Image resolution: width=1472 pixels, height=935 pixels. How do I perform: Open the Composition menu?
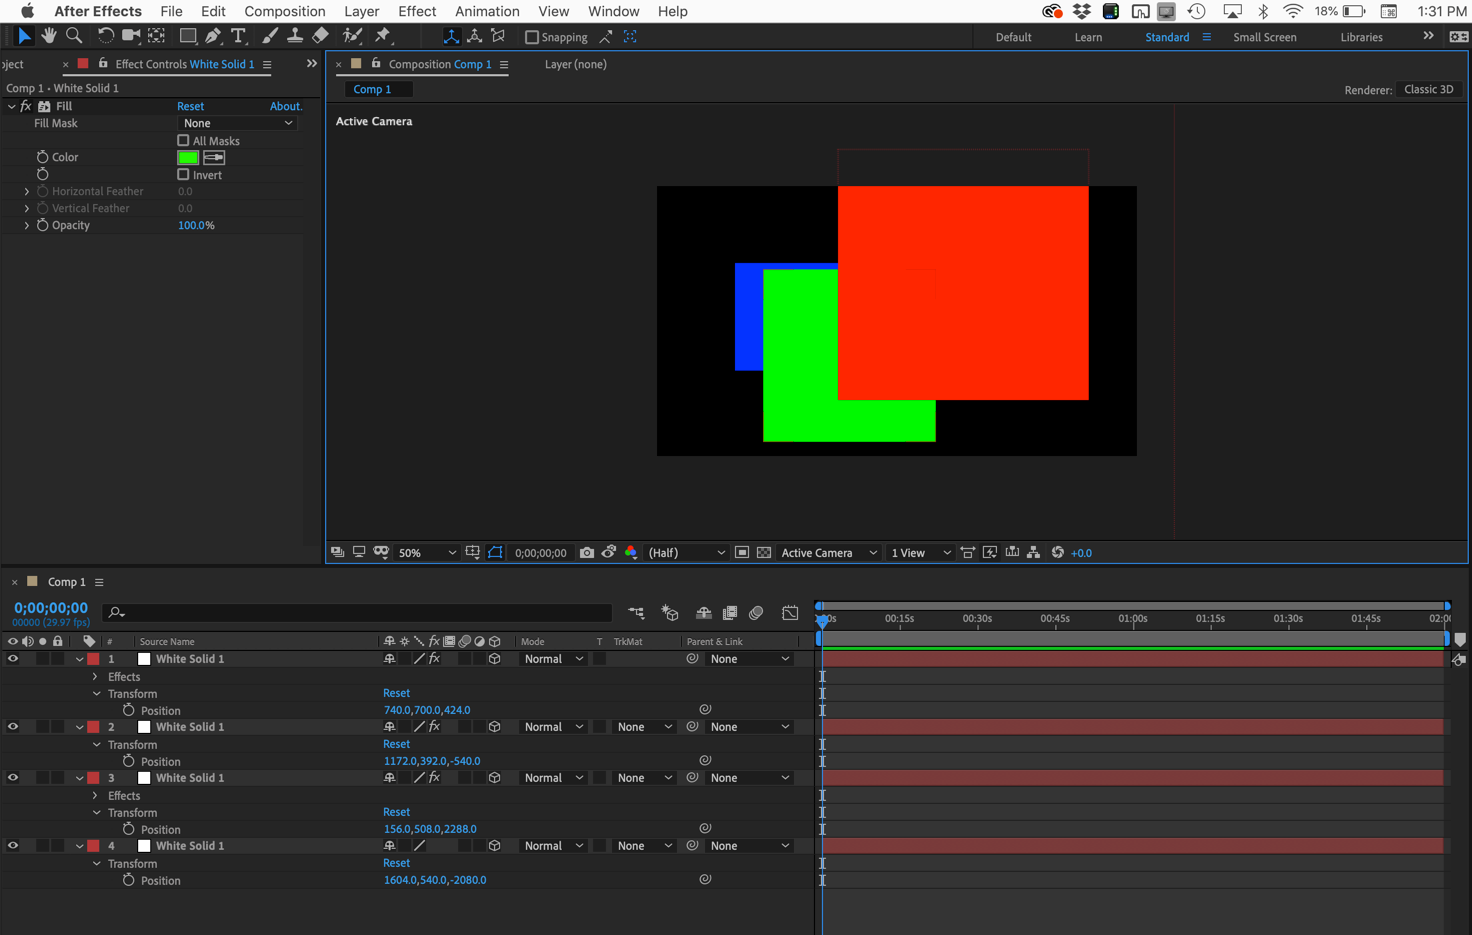[x=285, y=12]
